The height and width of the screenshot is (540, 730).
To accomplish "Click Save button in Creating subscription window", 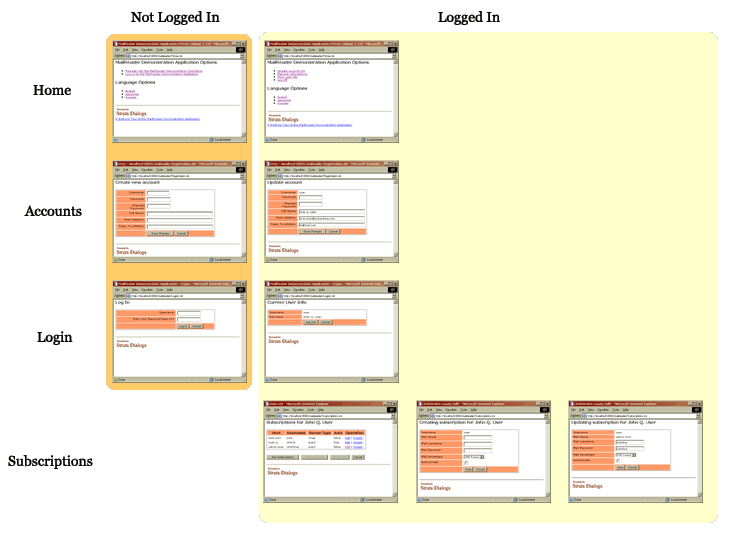I will [x=468, y=469].
